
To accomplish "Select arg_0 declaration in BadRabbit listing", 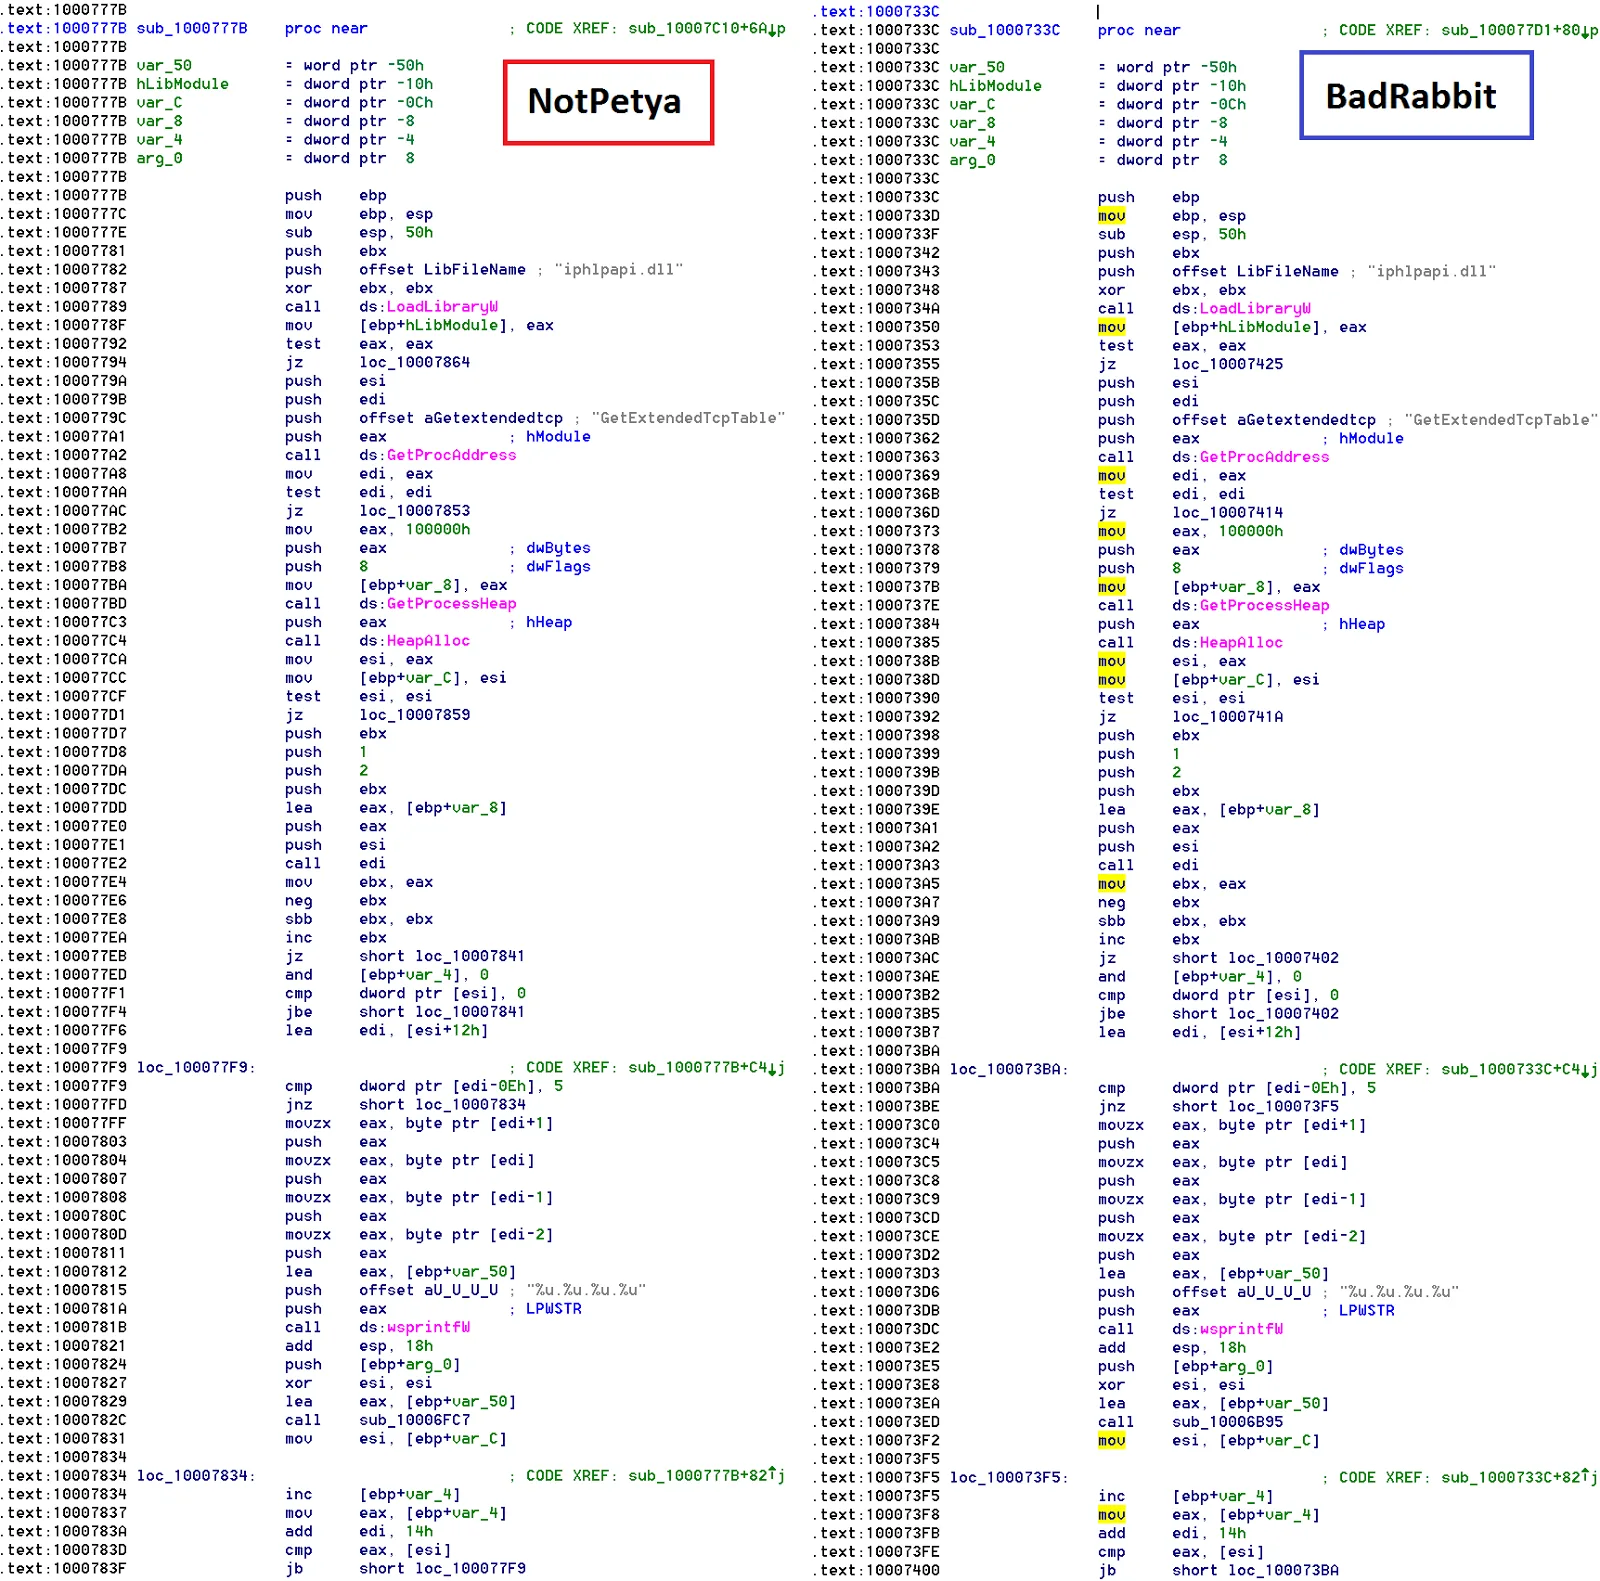I will (x=973, y=160).
